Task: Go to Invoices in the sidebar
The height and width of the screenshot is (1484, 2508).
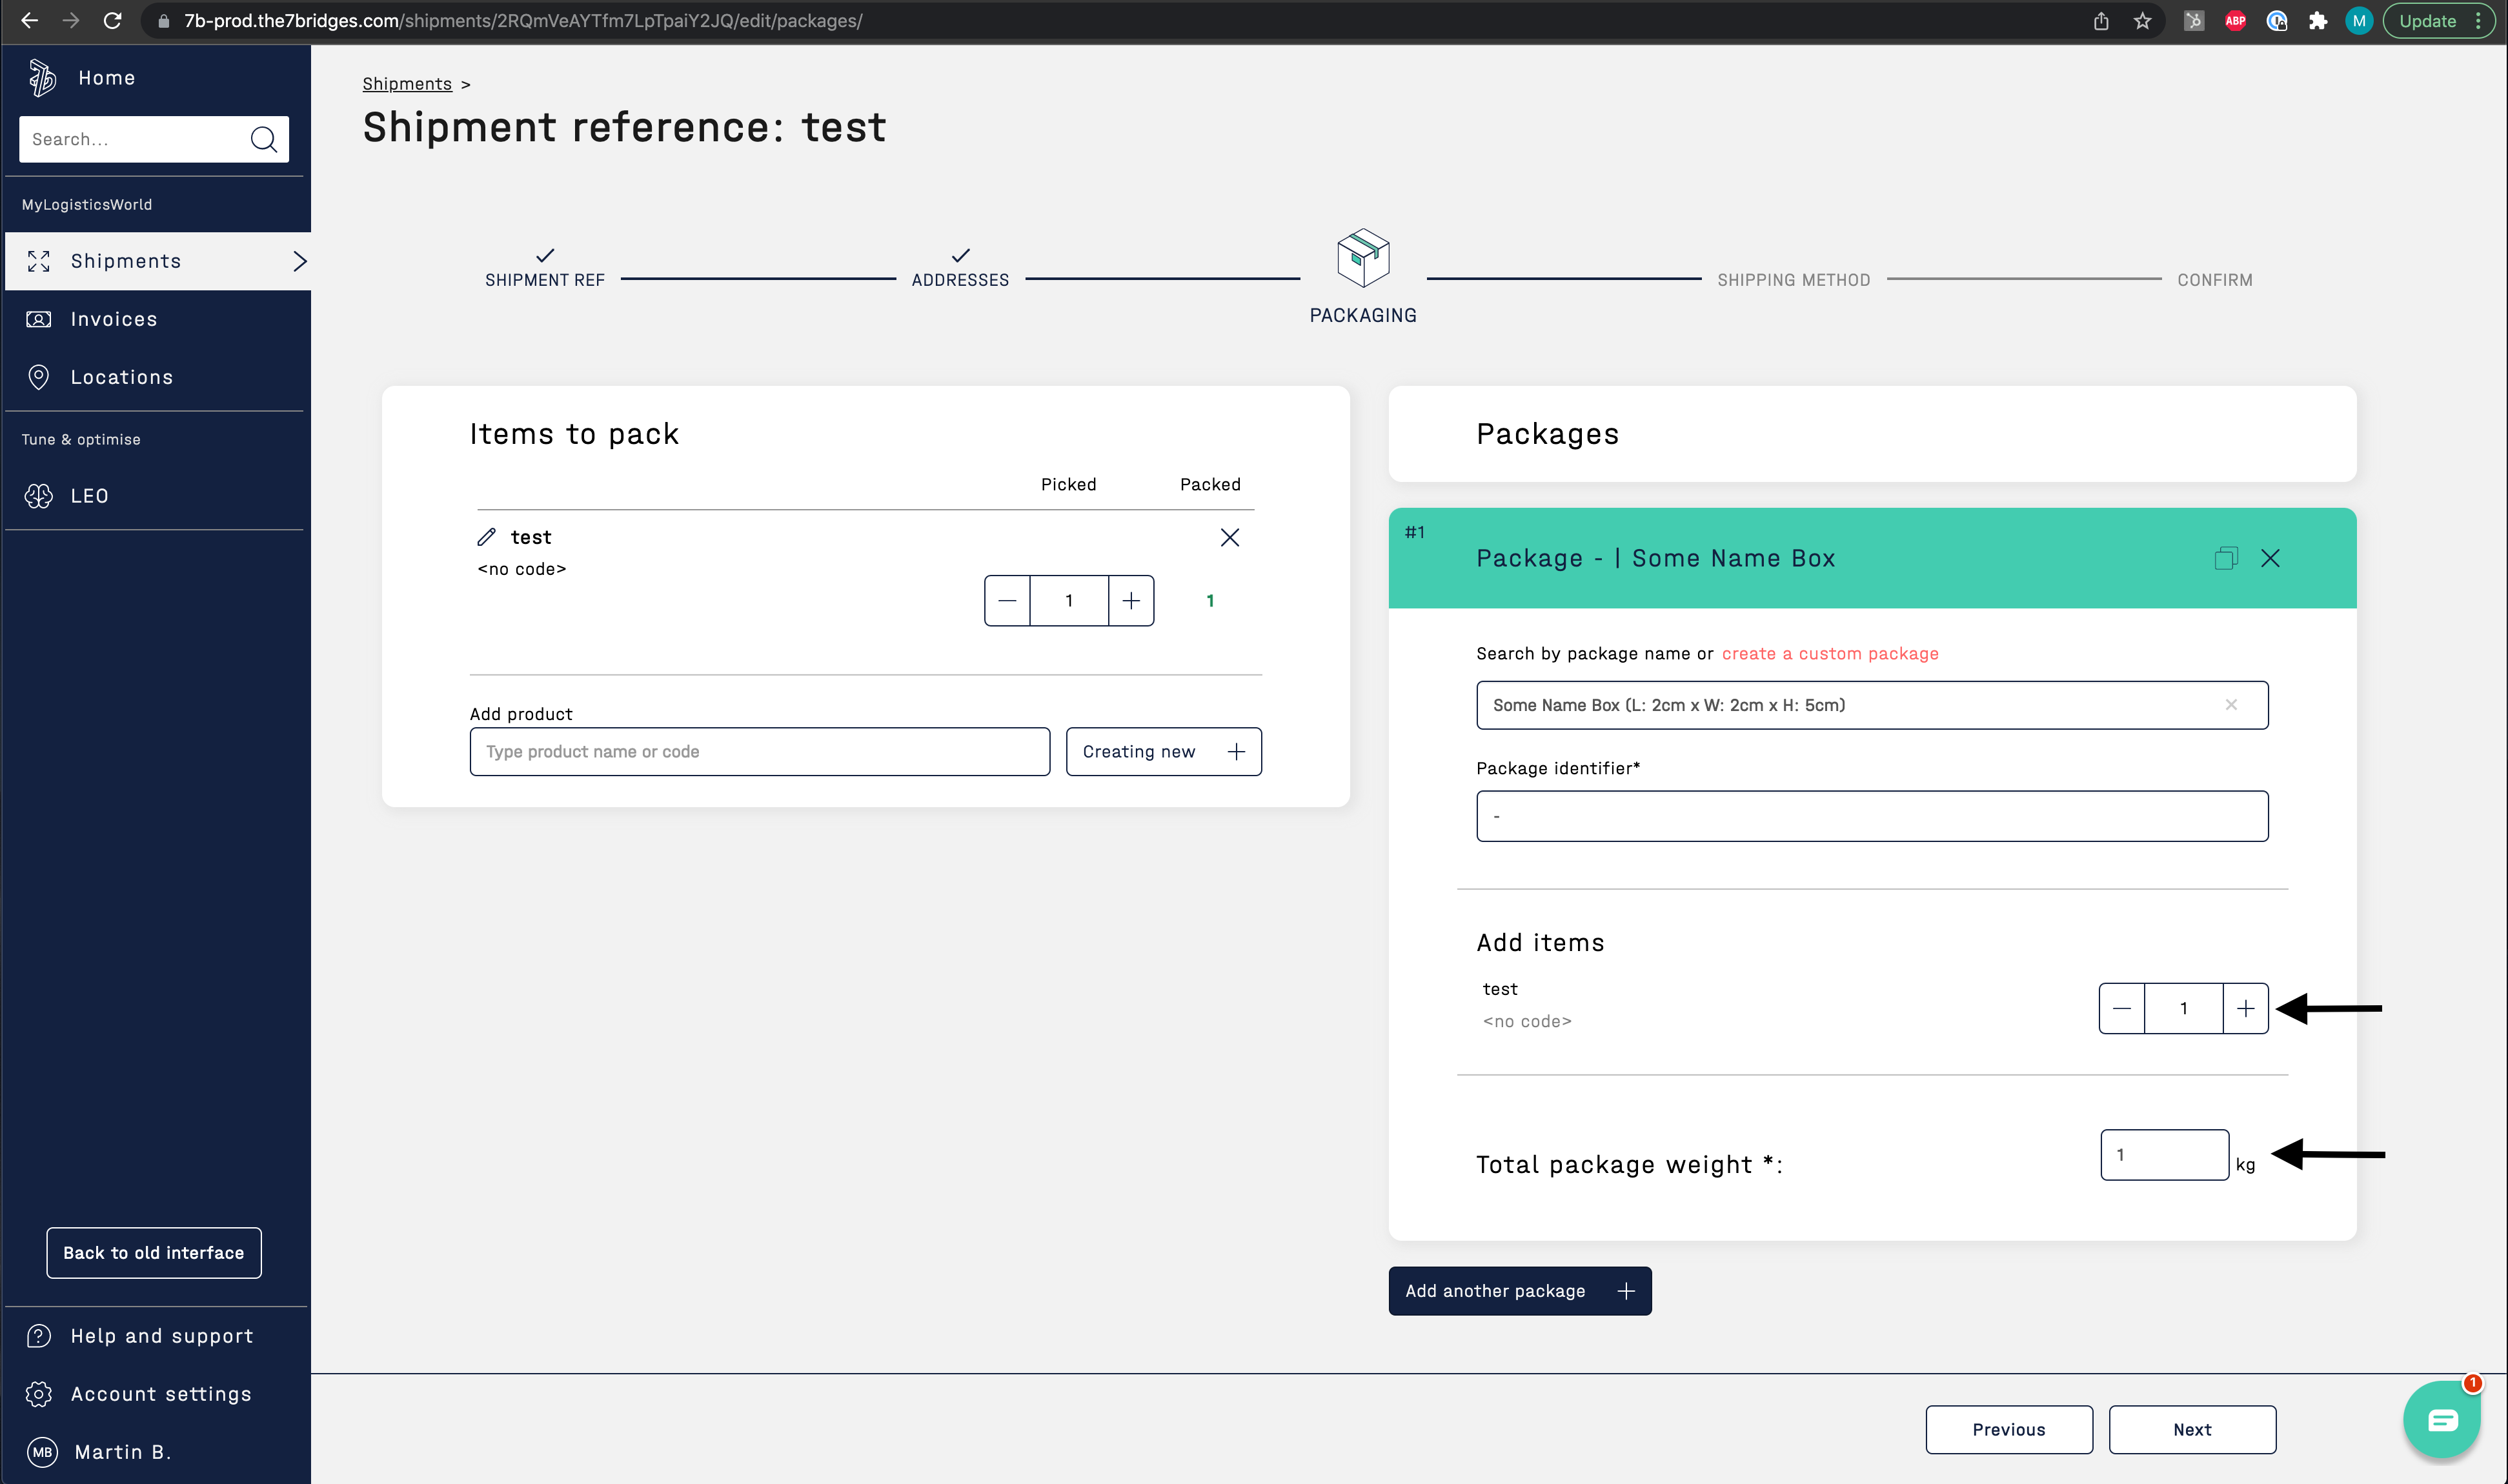Action: click(113, 319)
